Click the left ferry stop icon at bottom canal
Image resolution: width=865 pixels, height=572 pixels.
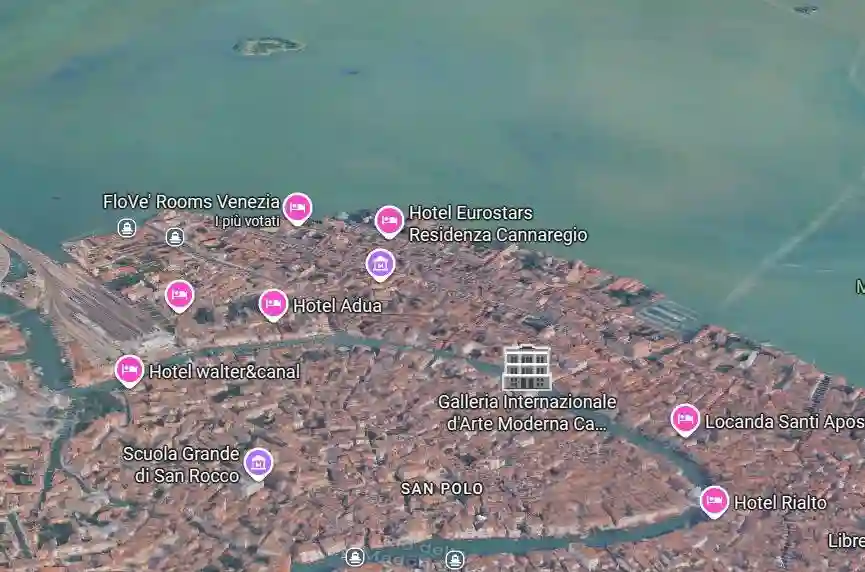click(355, 557)
